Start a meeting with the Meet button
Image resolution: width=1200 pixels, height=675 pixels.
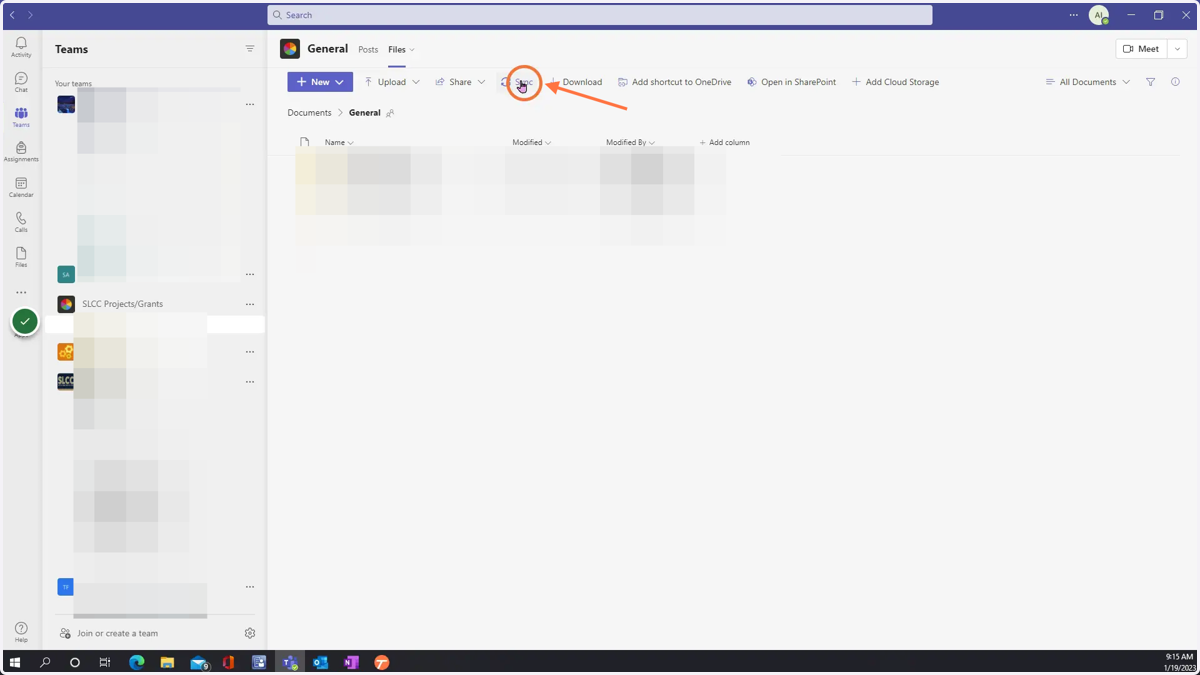click(x=1141, y=49)
